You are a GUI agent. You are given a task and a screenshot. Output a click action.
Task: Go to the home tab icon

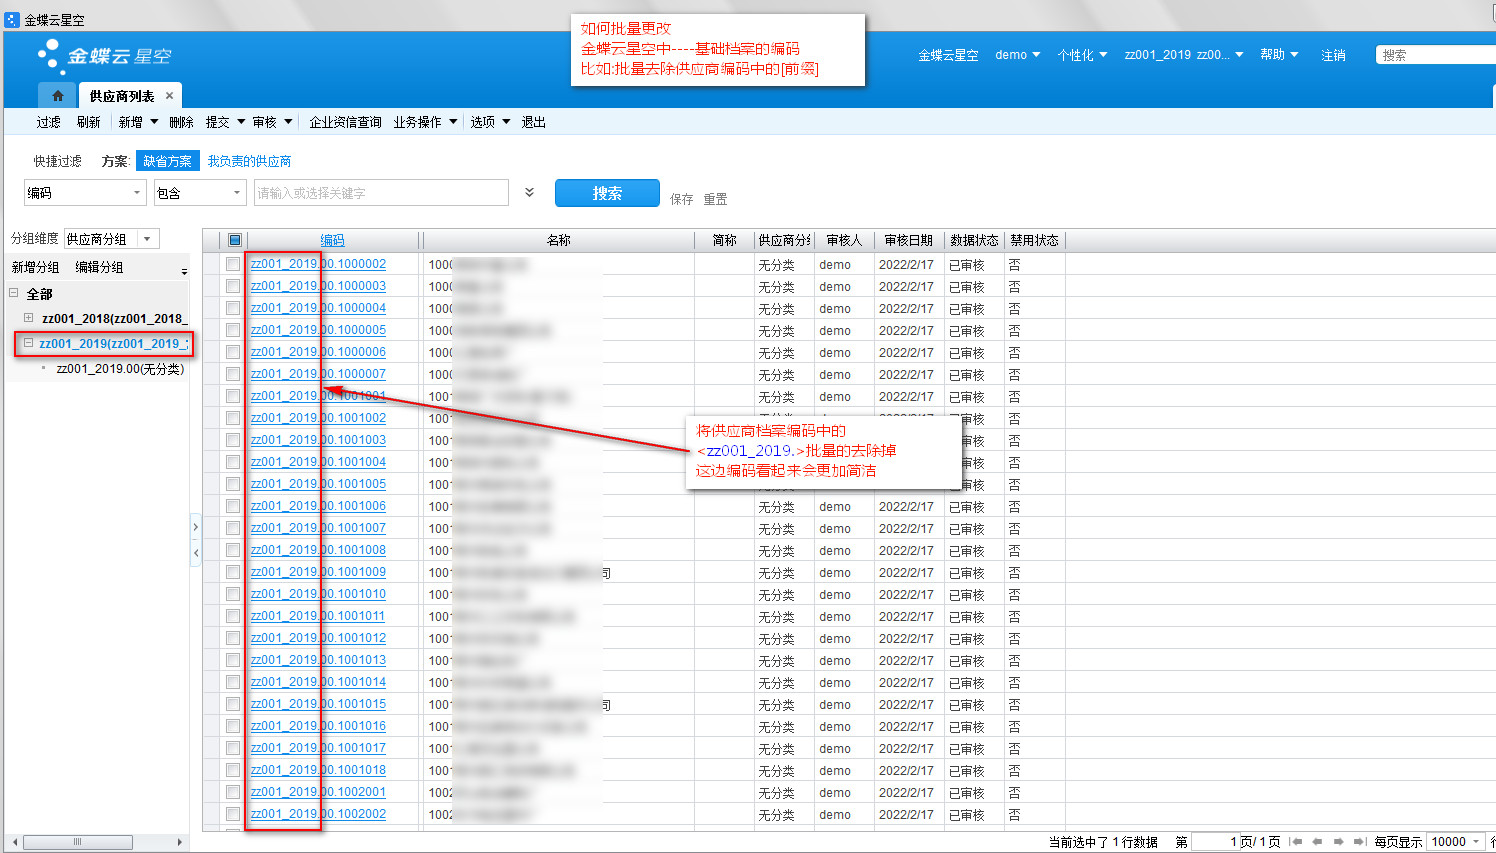(57, 96)
